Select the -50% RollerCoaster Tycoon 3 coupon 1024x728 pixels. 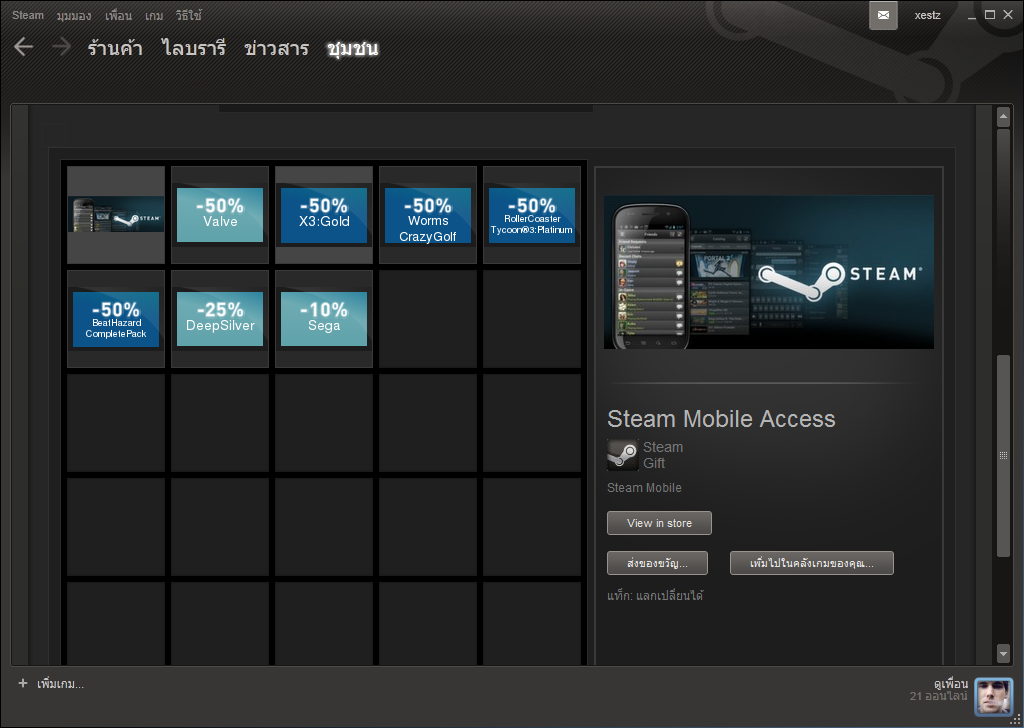532,215
